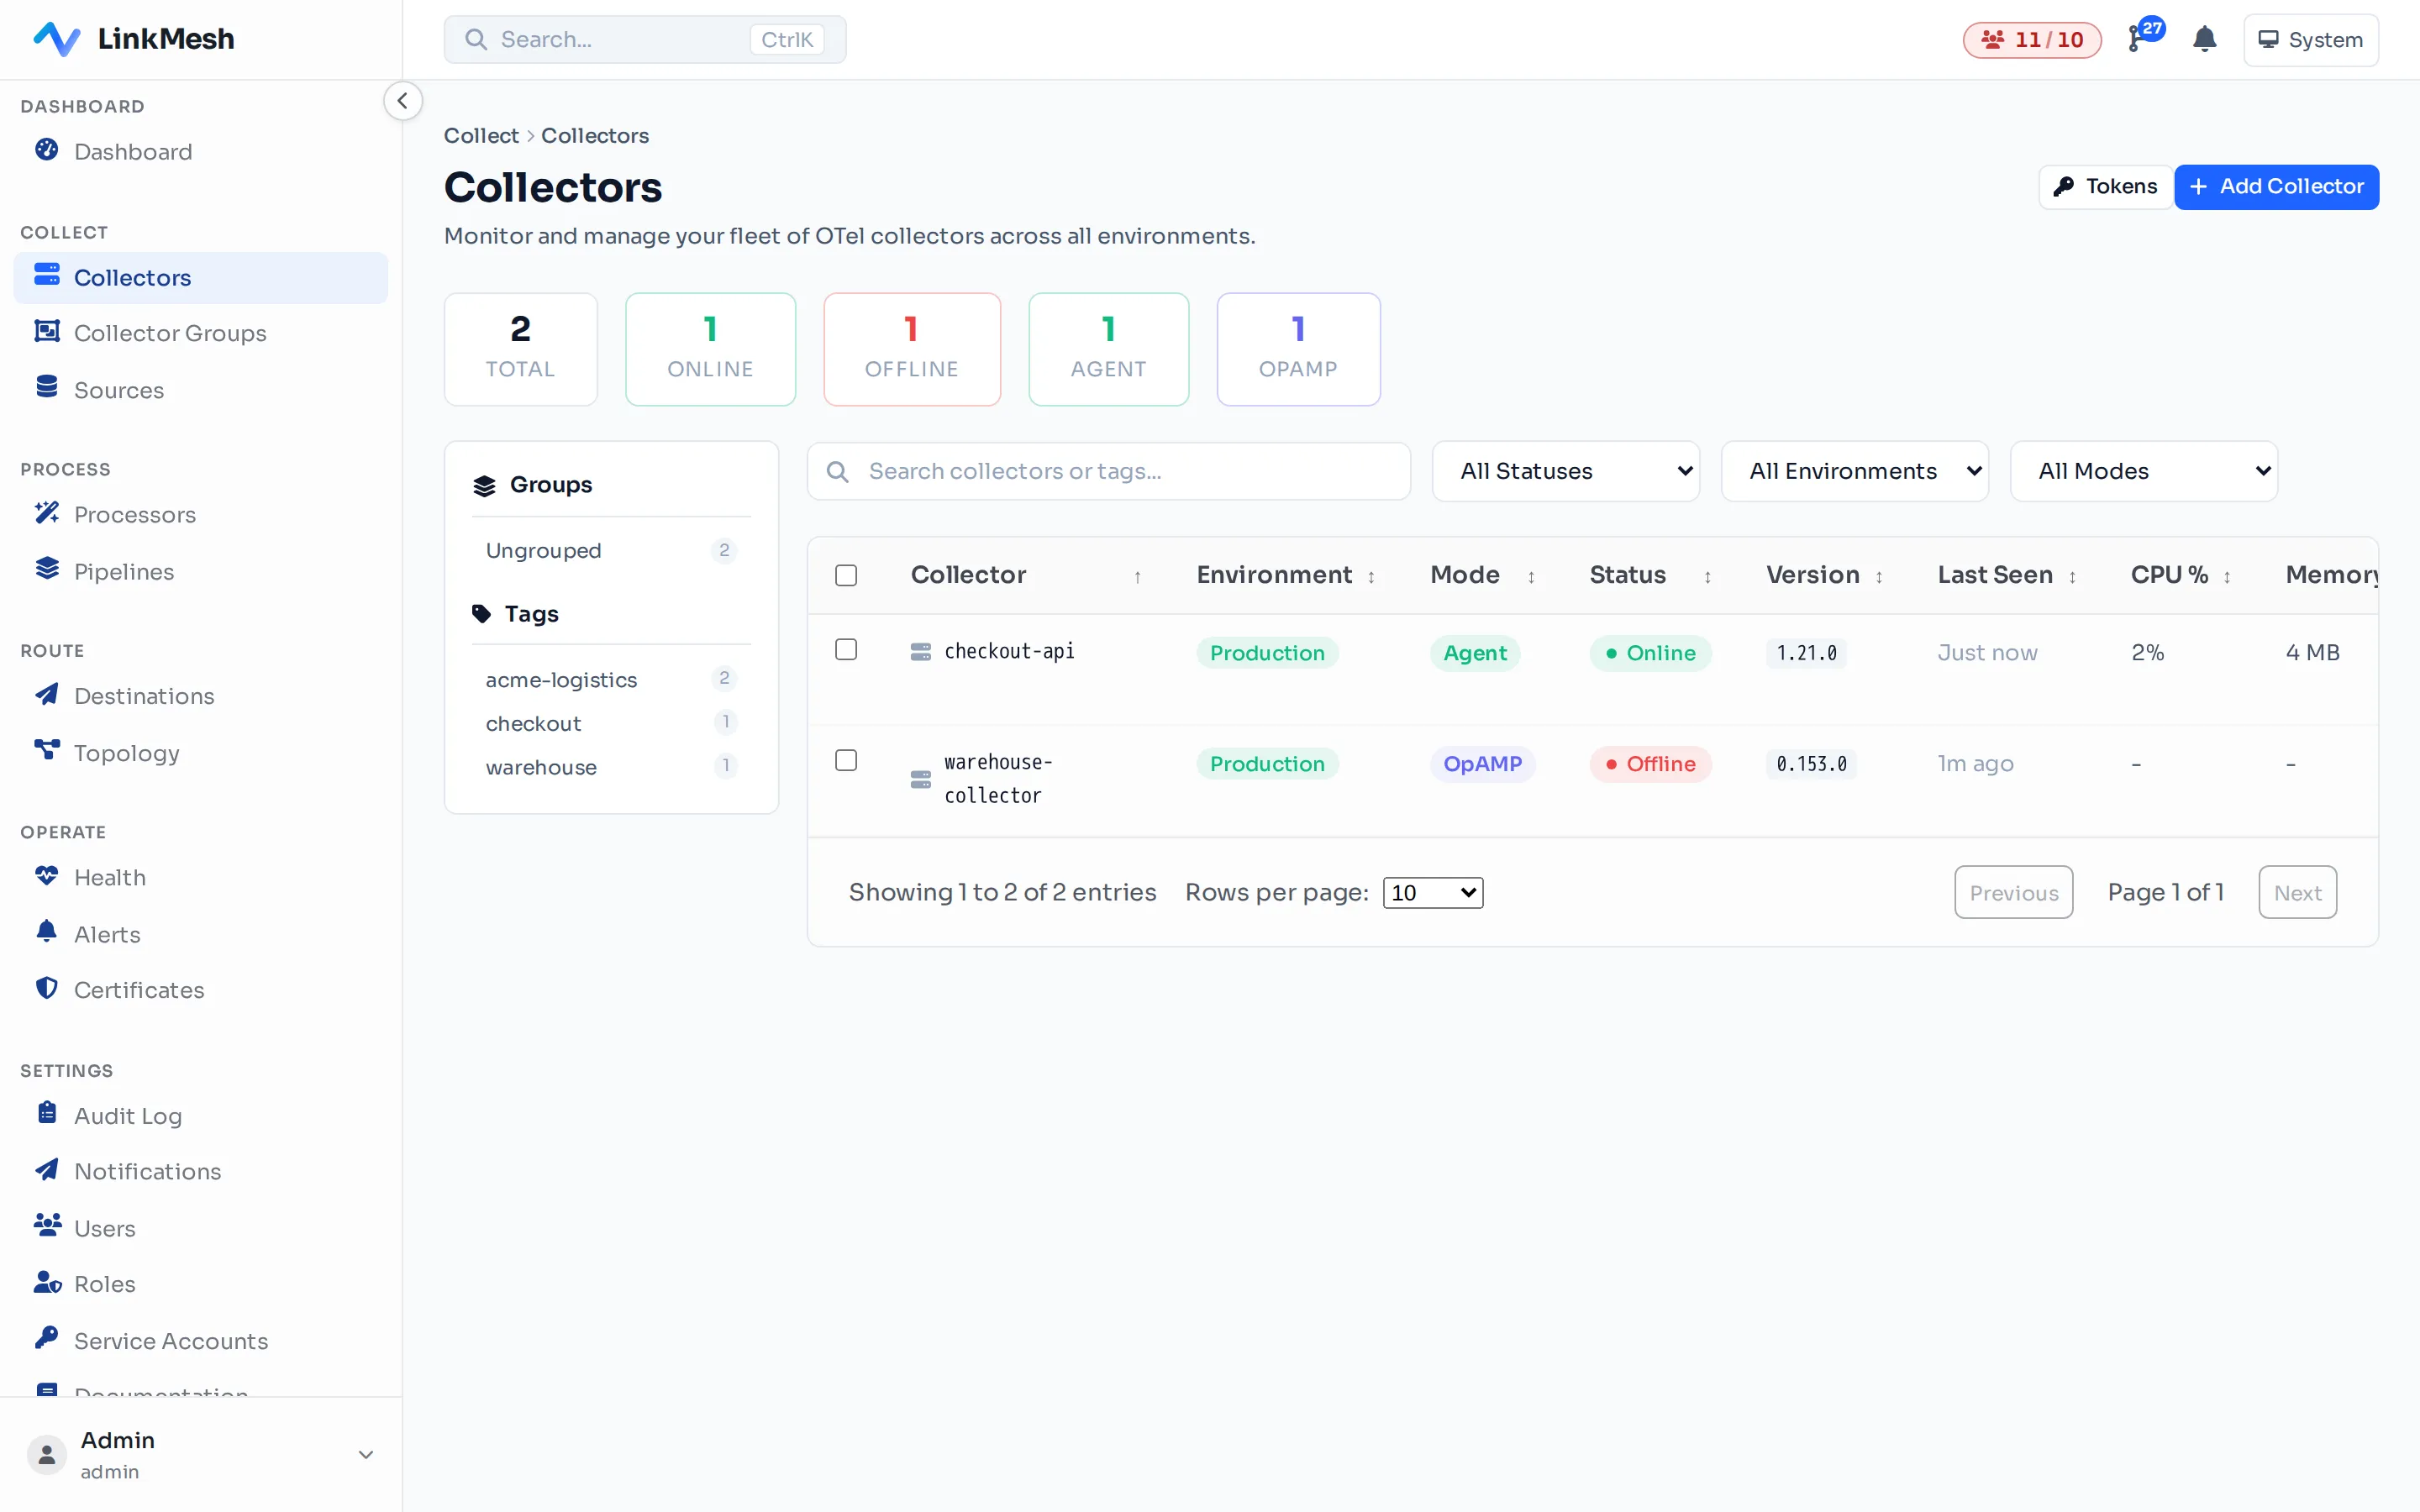The height and width of the screenshot is (1512, 2420).
Task: Click the Add Collector button
Action: click(x=2276, y=187)
